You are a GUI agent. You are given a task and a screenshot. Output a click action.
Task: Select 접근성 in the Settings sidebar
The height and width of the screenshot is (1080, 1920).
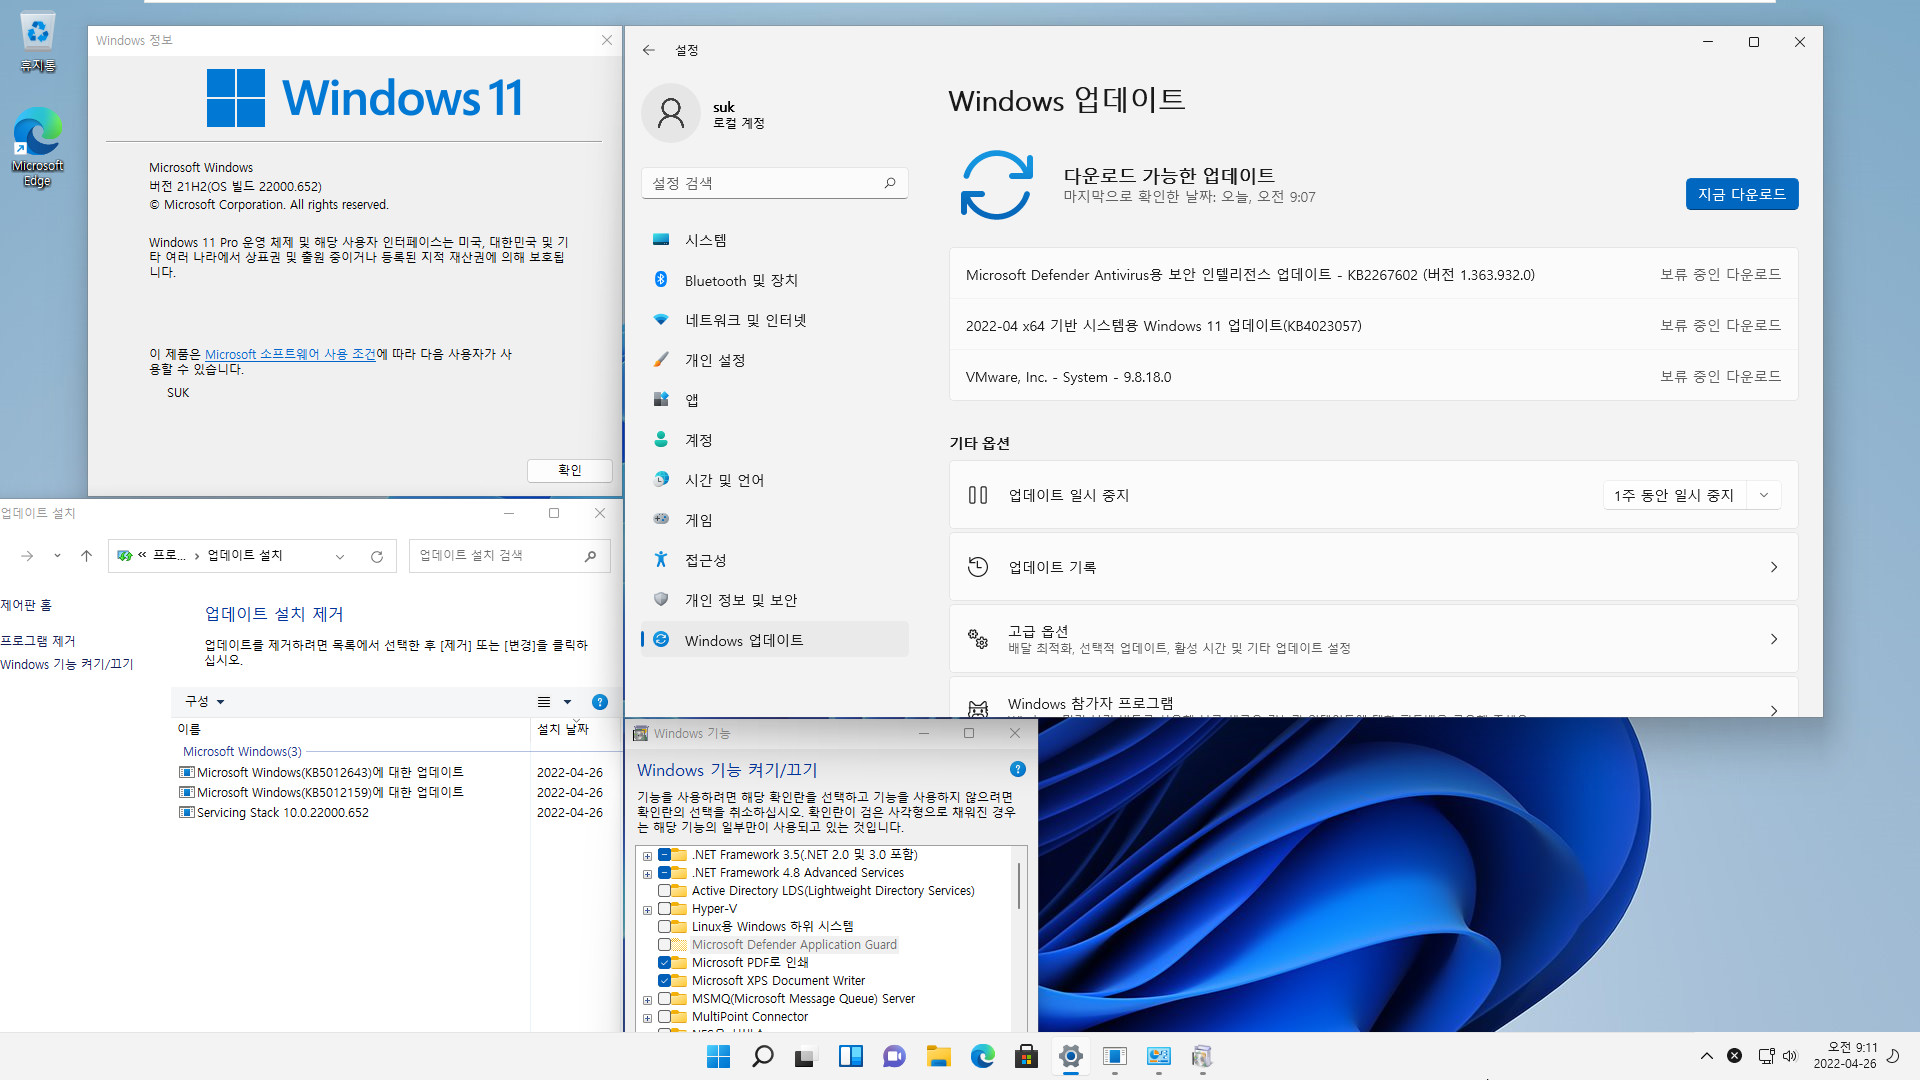774,560
